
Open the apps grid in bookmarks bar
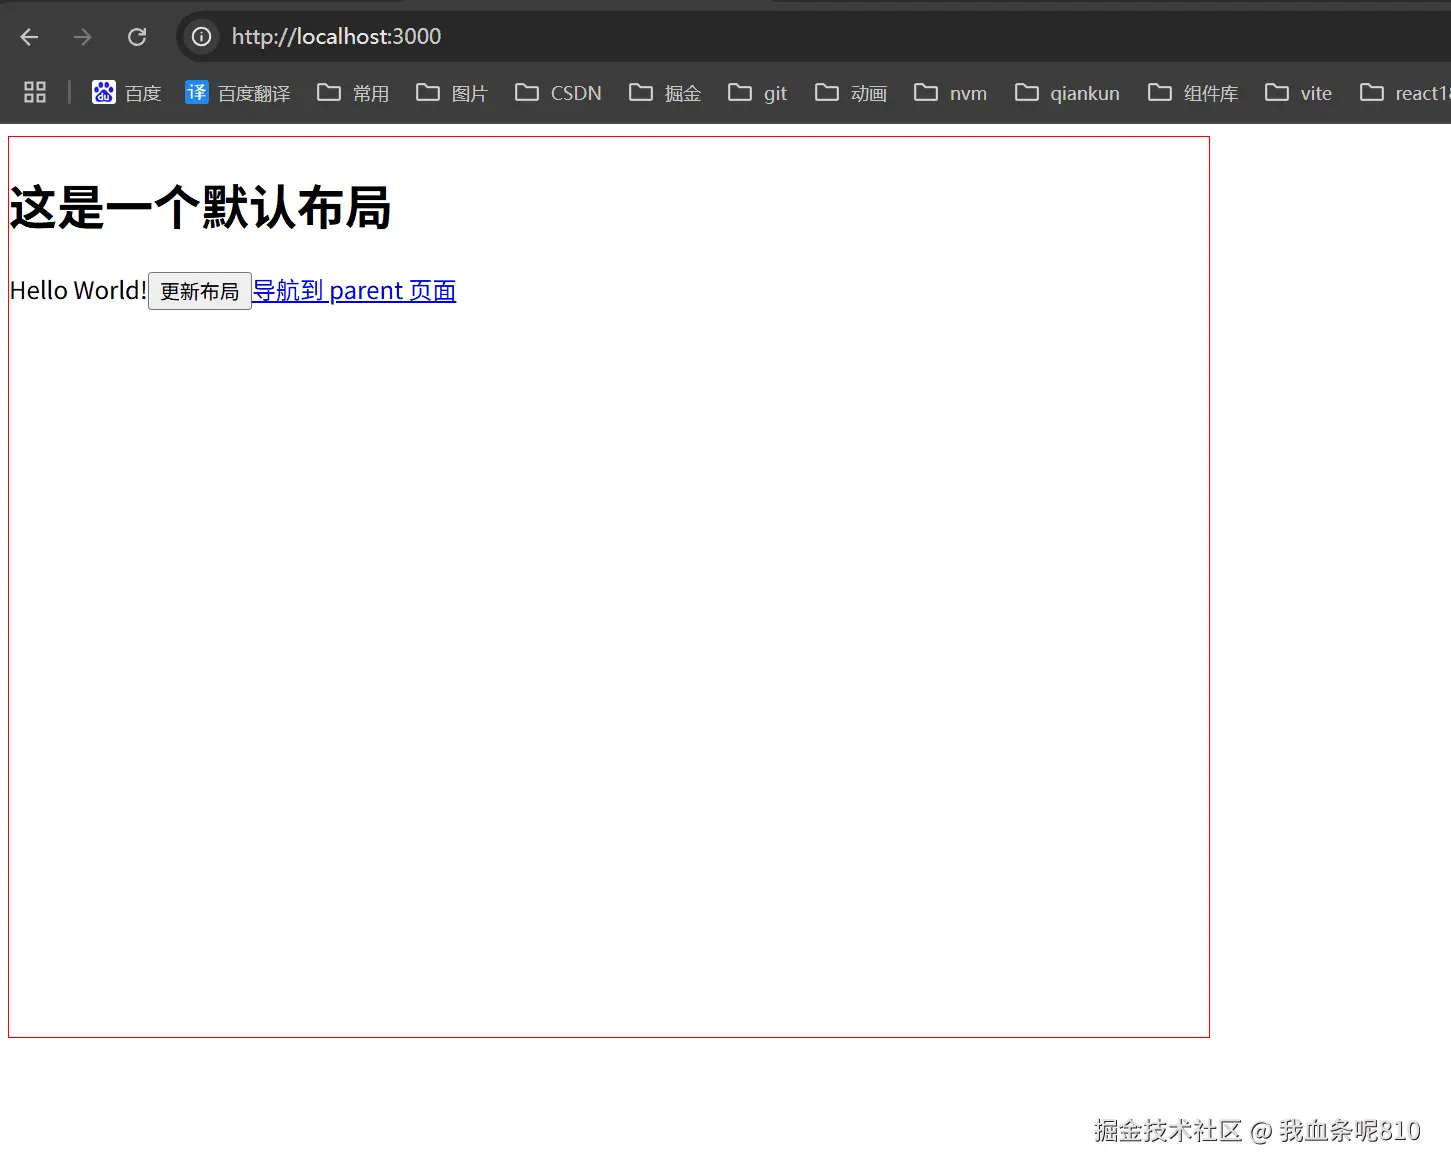tap(35, 93)
